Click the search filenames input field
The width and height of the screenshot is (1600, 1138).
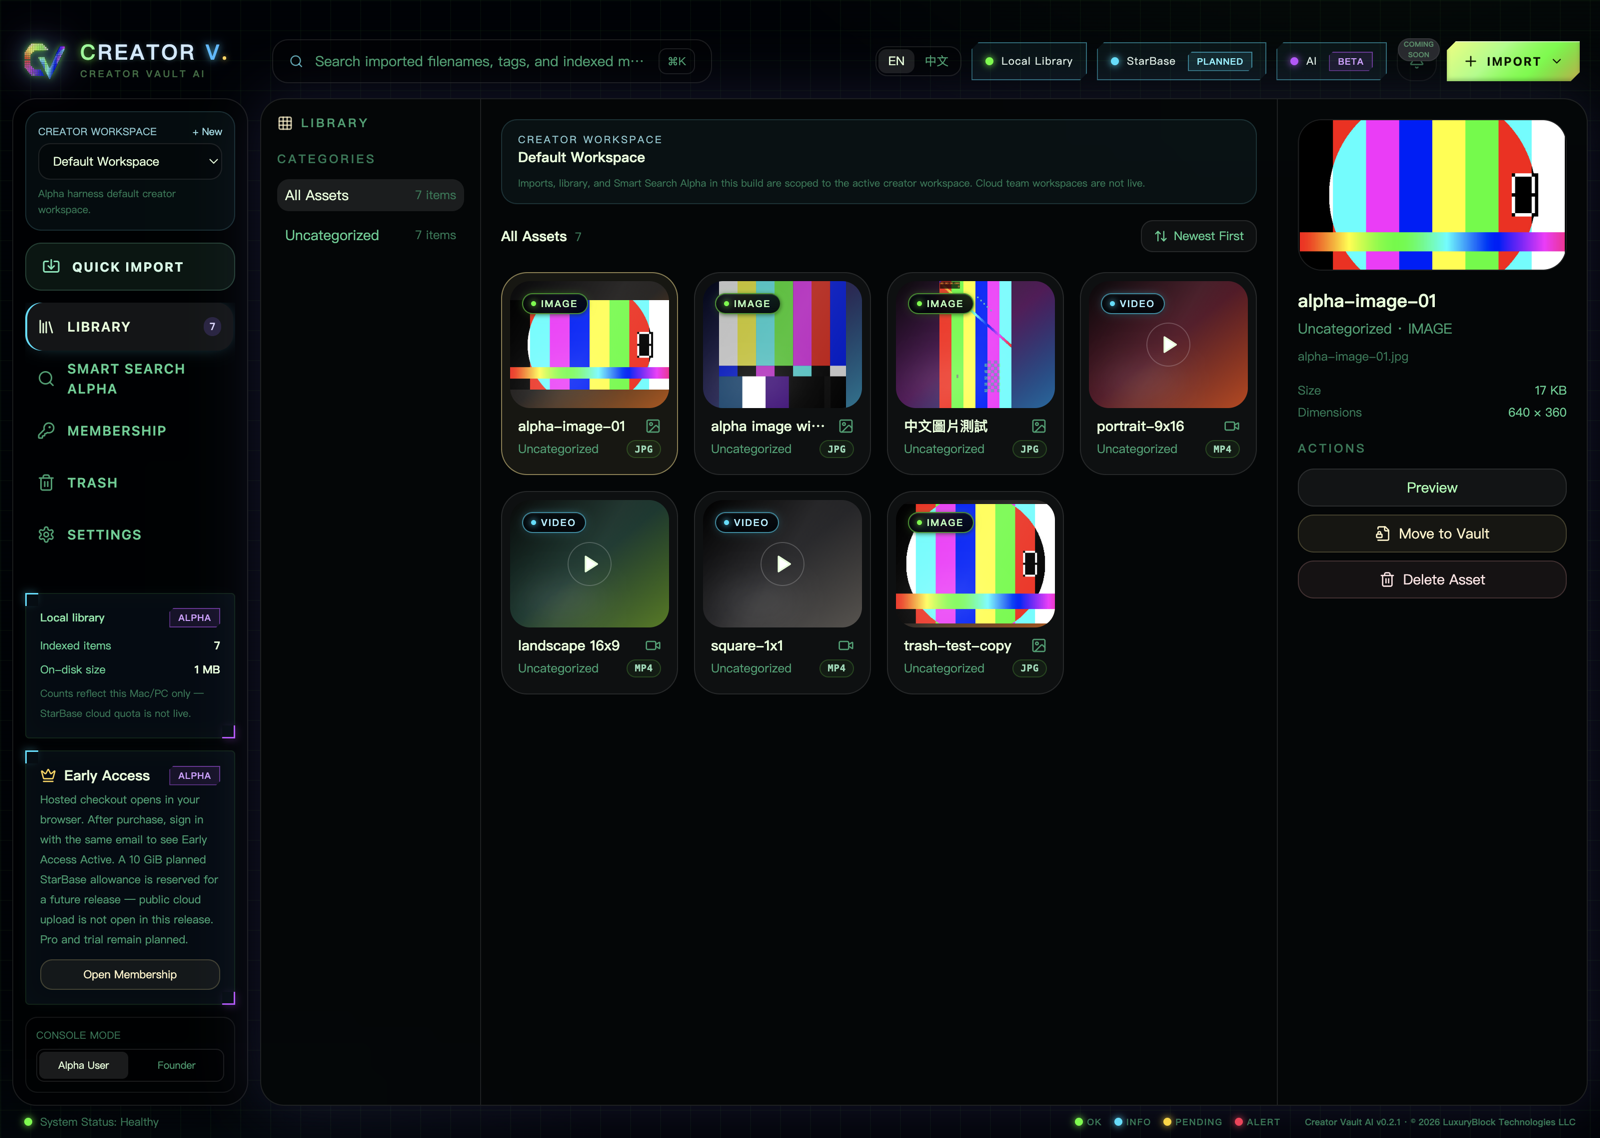(480, 62)
